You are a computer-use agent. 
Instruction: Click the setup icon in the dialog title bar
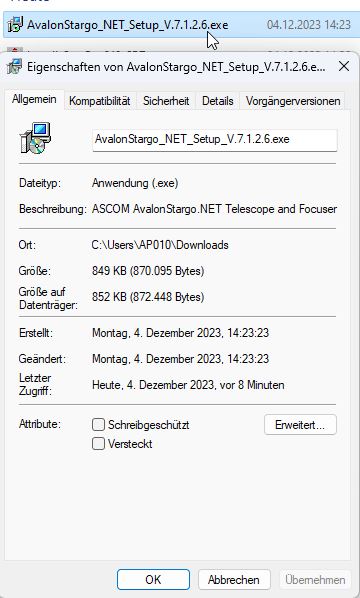click(14, 67)
